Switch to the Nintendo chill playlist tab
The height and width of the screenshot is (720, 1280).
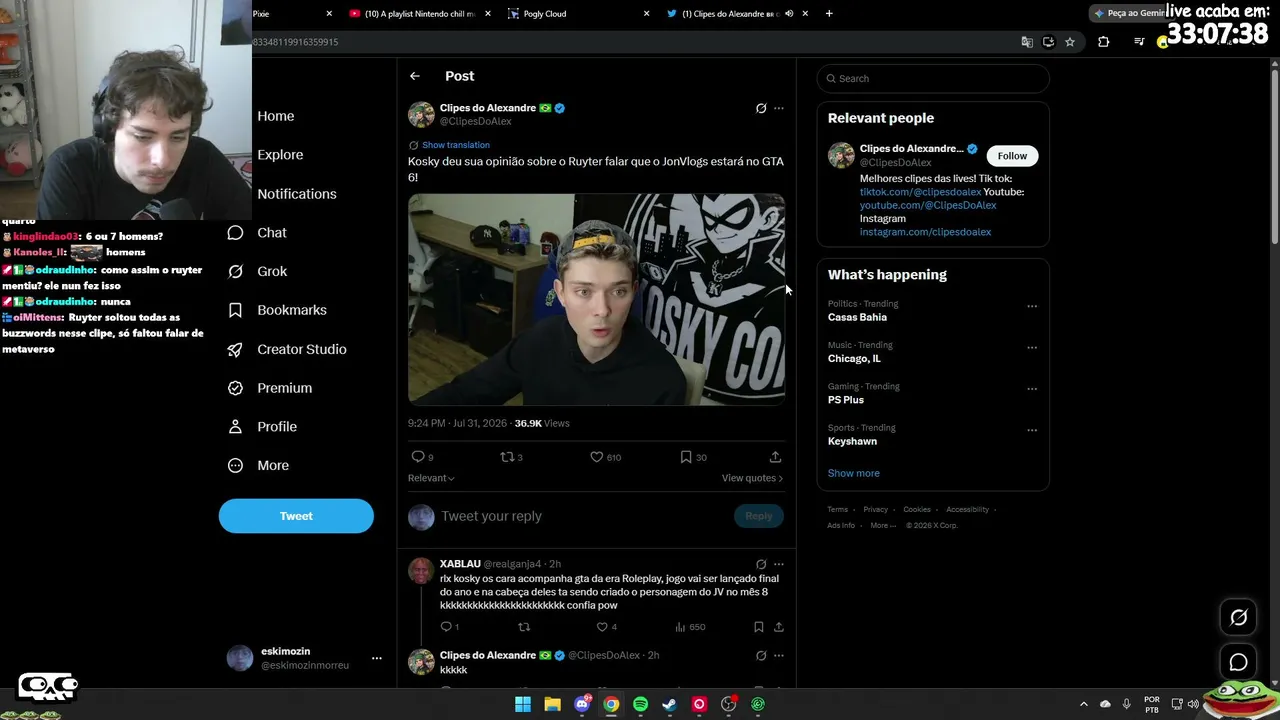420,14
